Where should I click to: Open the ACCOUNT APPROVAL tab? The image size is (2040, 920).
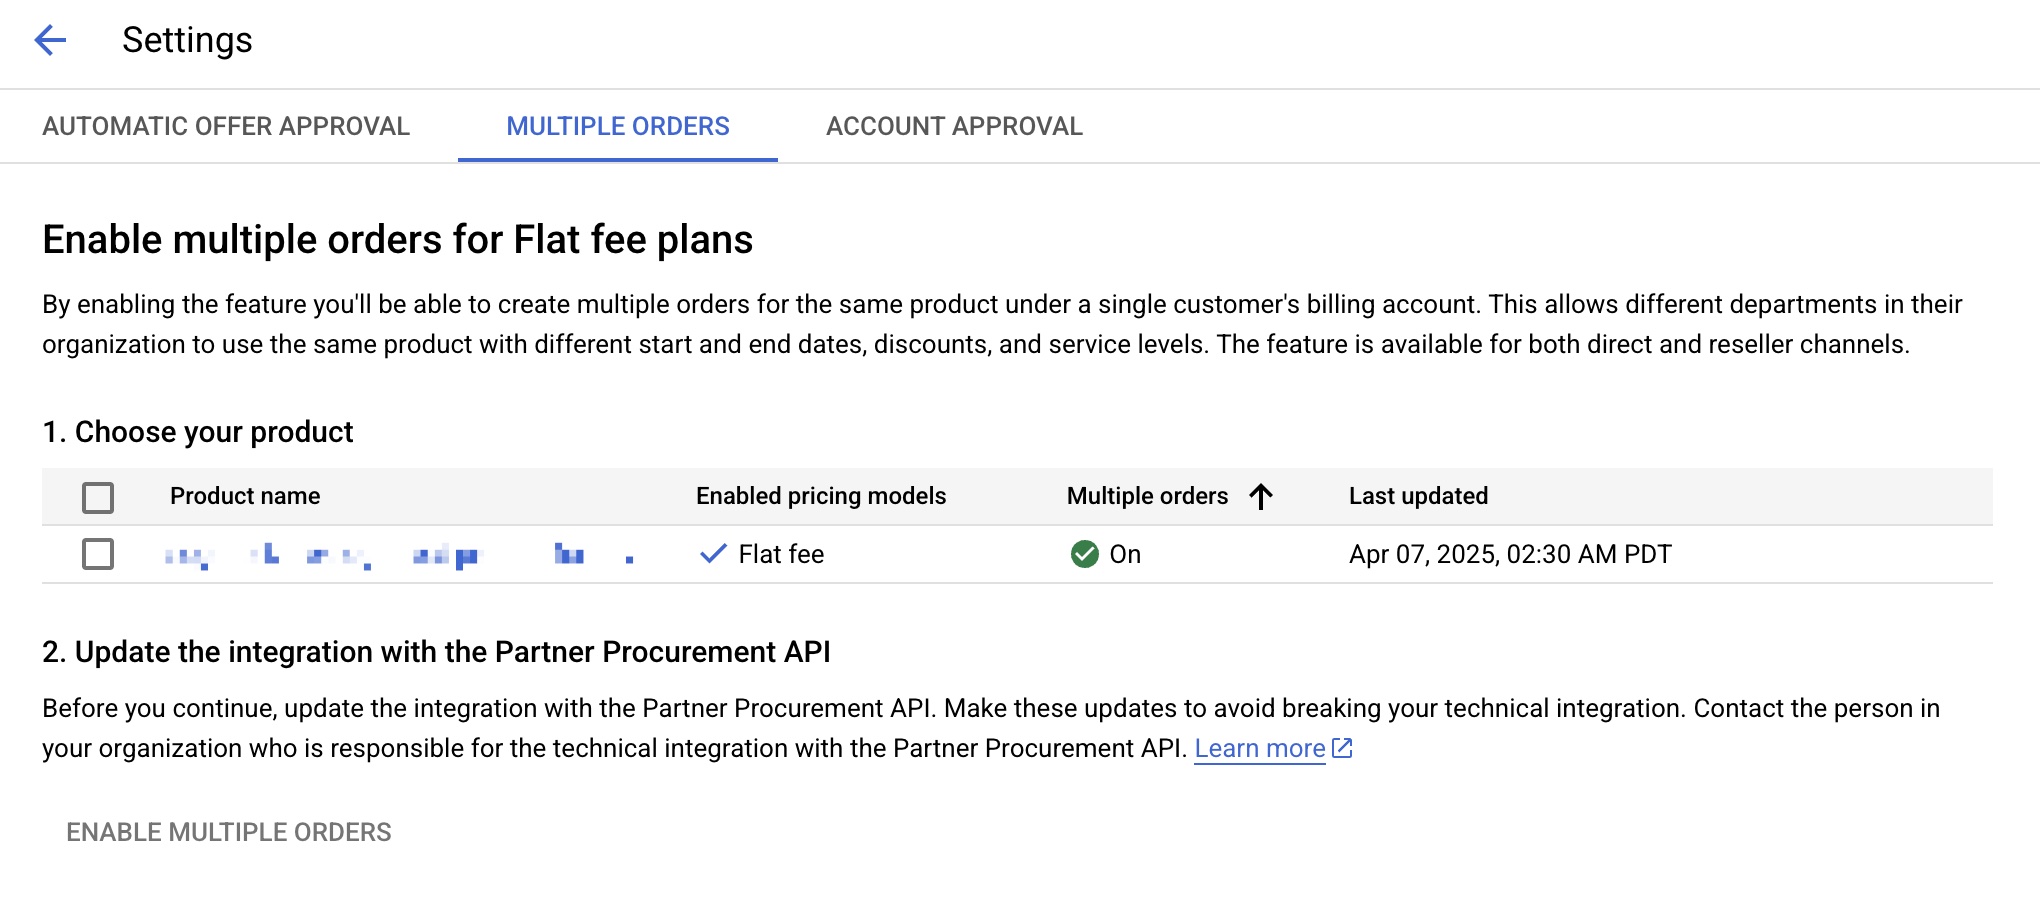(x=953, y=126)
